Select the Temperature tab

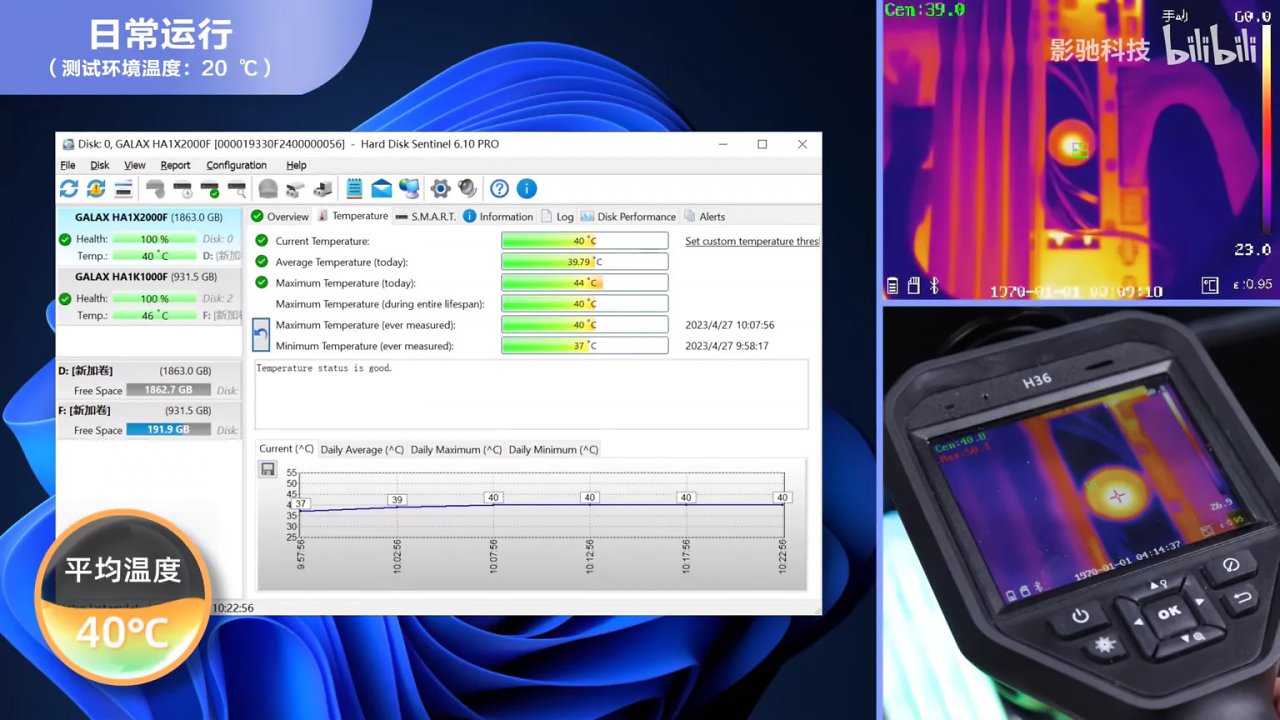tap(353, 216)
